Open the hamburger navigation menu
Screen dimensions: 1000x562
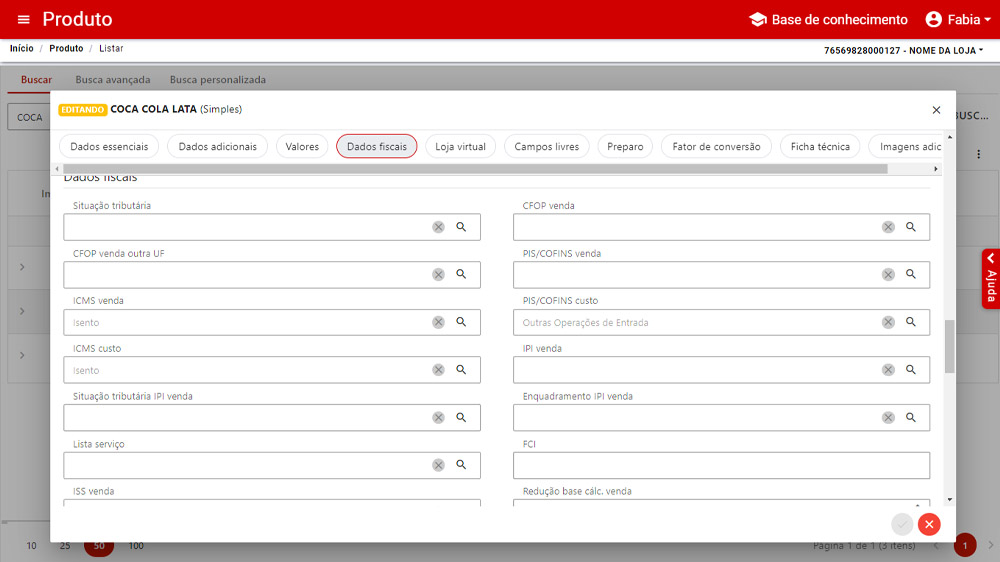[x=23, y=20]
